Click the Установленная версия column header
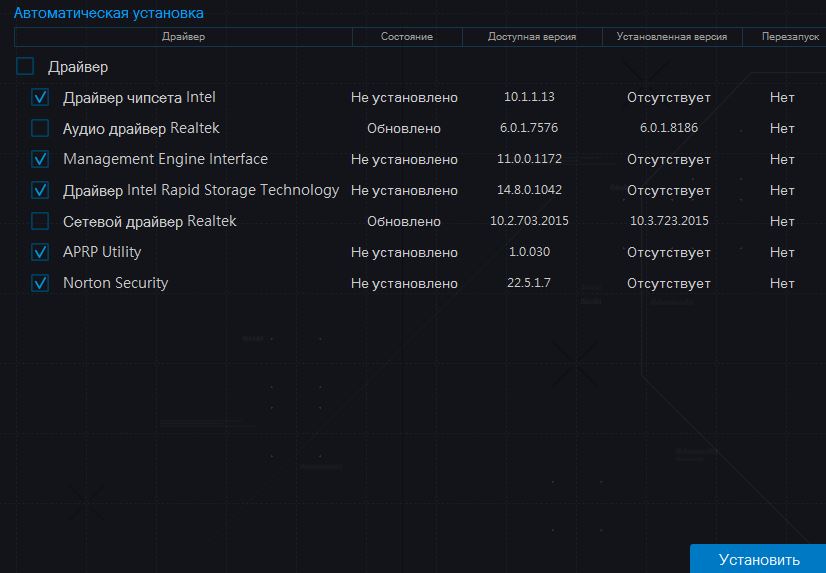 click(672, 37)
